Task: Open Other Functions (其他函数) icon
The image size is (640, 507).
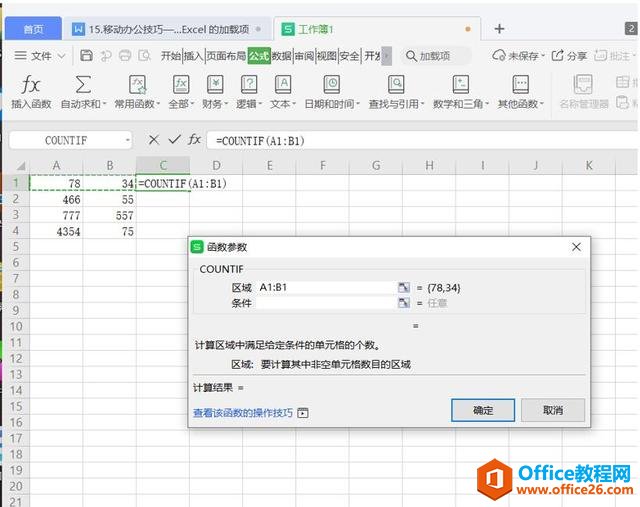Action: 520,85
